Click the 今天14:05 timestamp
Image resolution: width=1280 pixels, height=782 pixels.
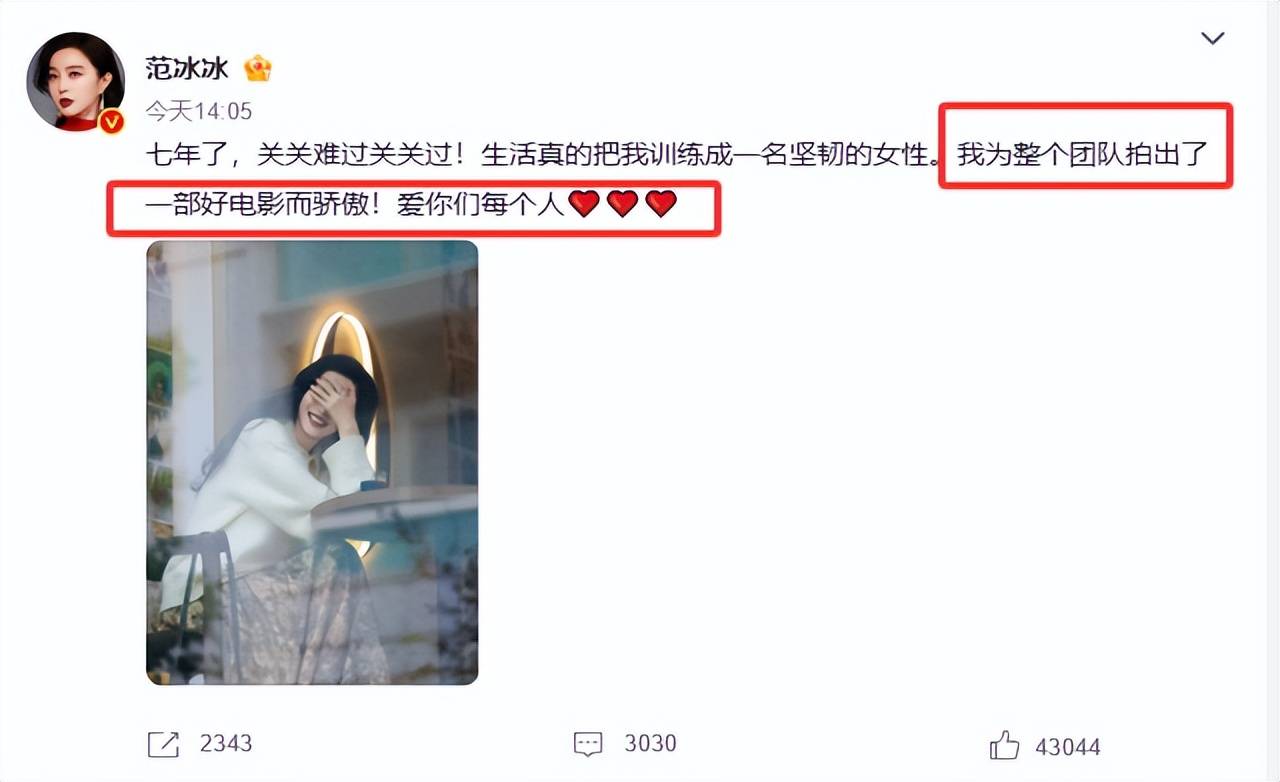click(x=199, y=110)
